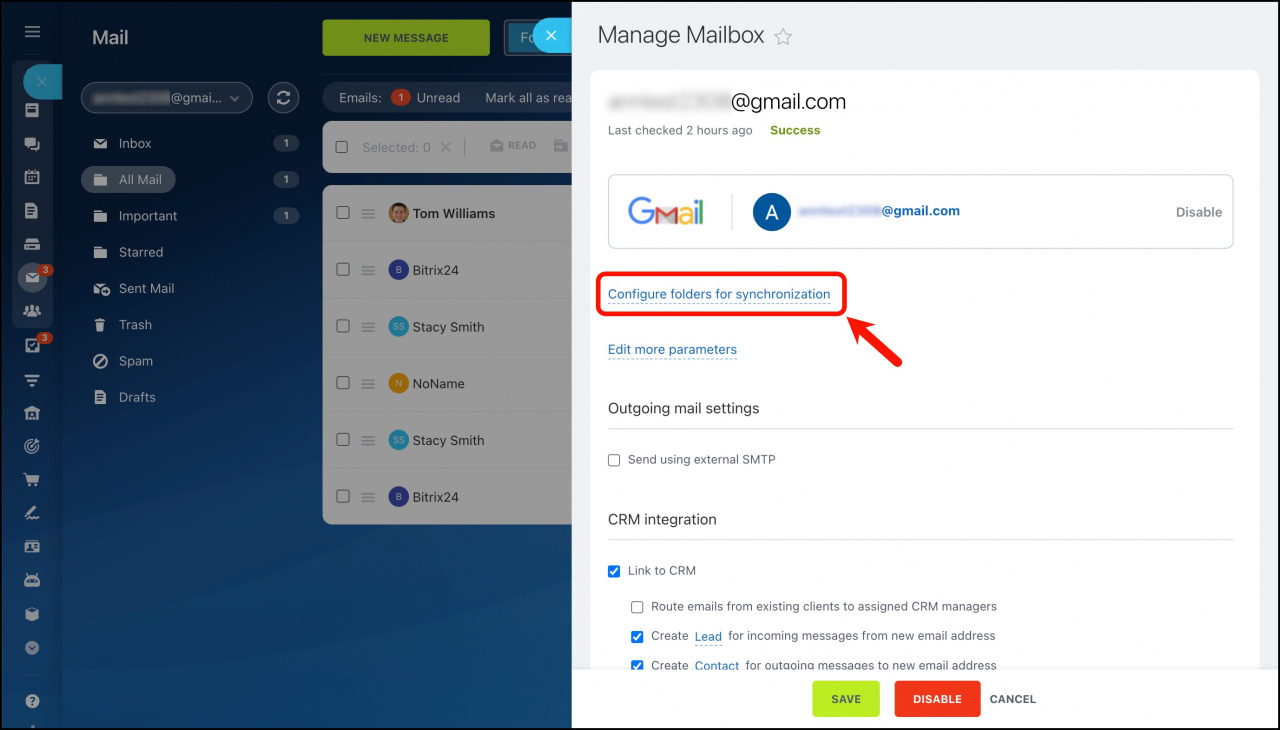Enable Send using external SMTP
1280x730 pixels.
(x=614, y=460)
